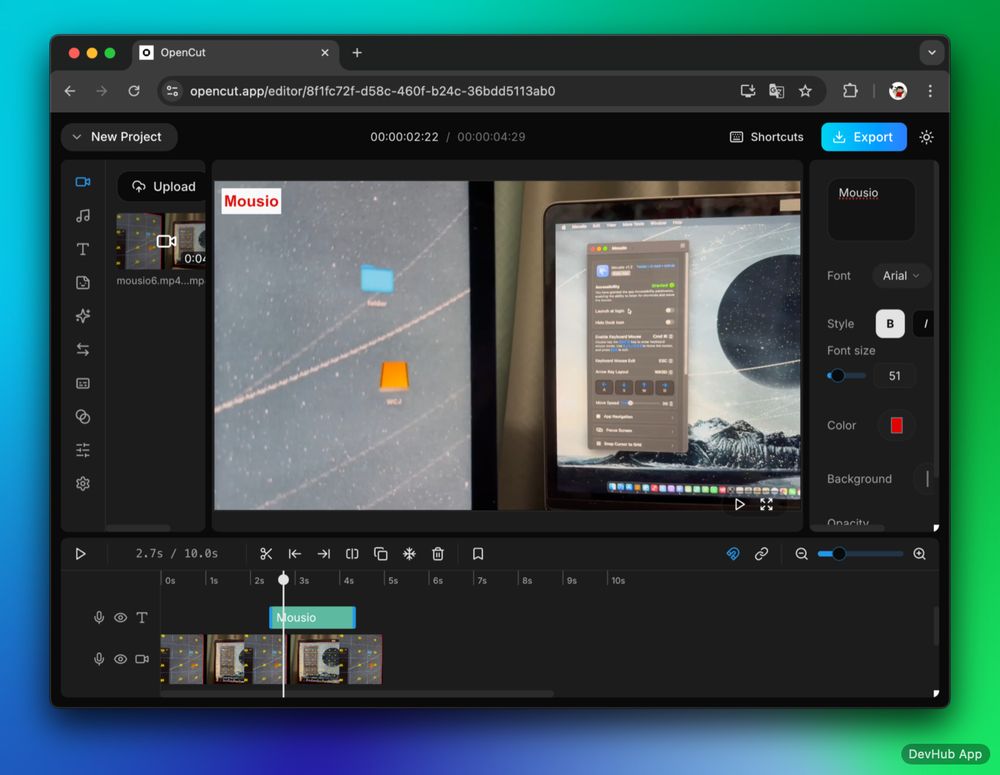
Task: Separate audio using the split-columns icon
Action: [x=352, y=554]
